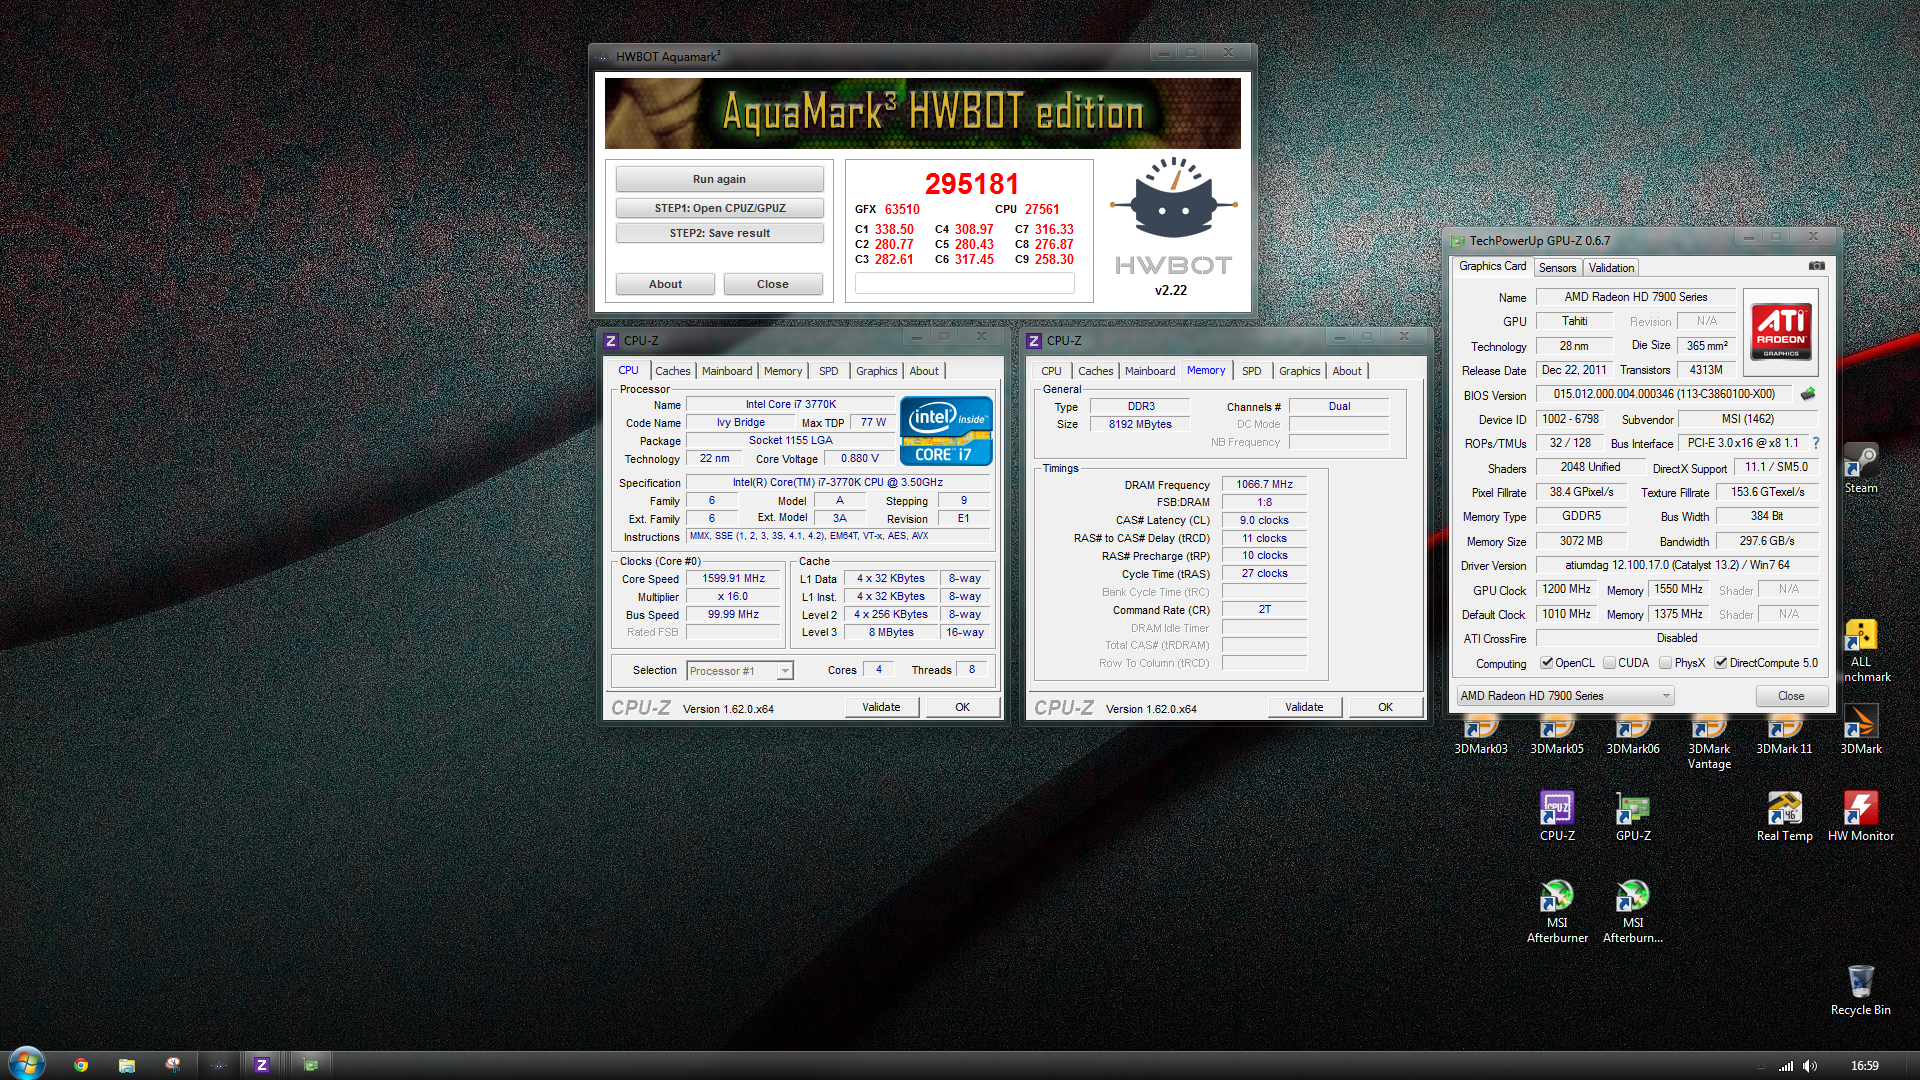The width and height of the screenshot is (1920, 1080).
Task: Open the File Explorer taskbar icon
Action: click(127, 1065)
